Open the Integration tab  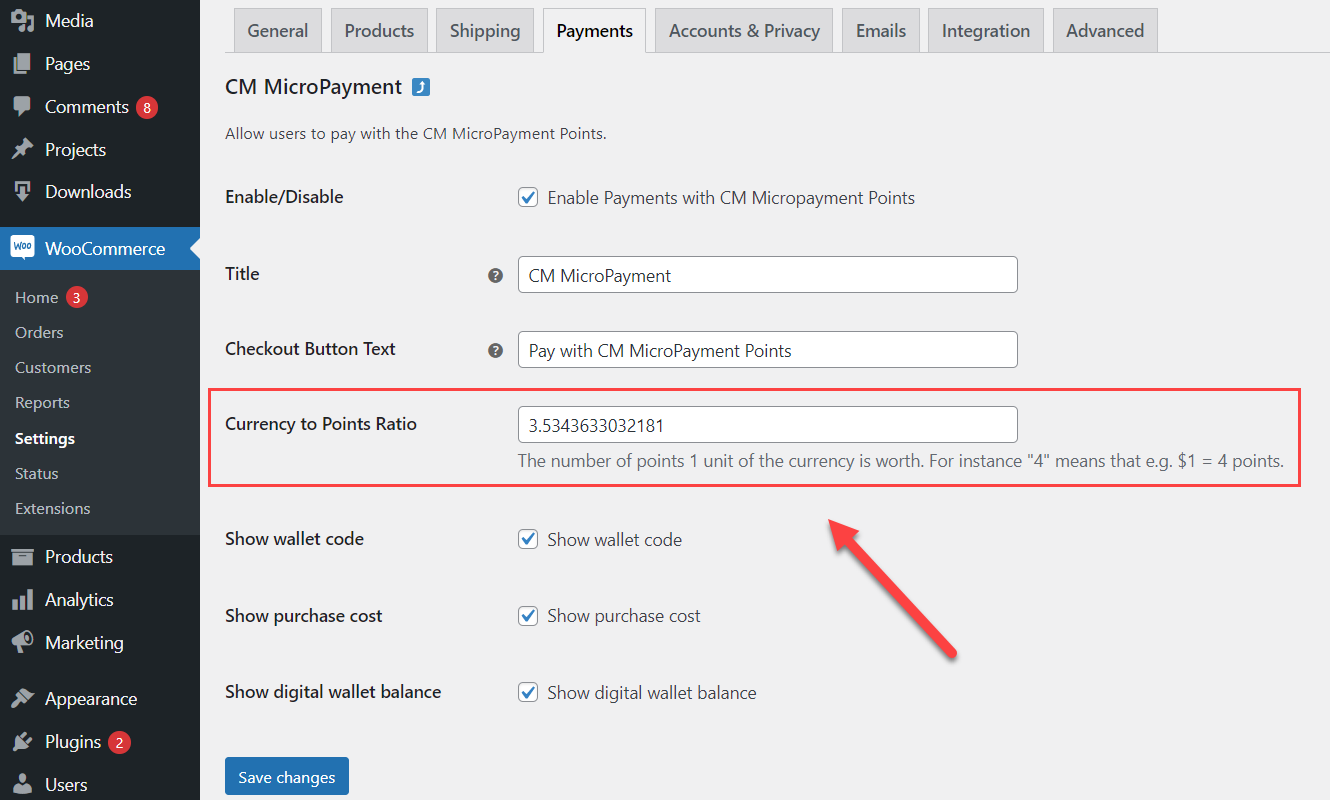pos(986,31)
